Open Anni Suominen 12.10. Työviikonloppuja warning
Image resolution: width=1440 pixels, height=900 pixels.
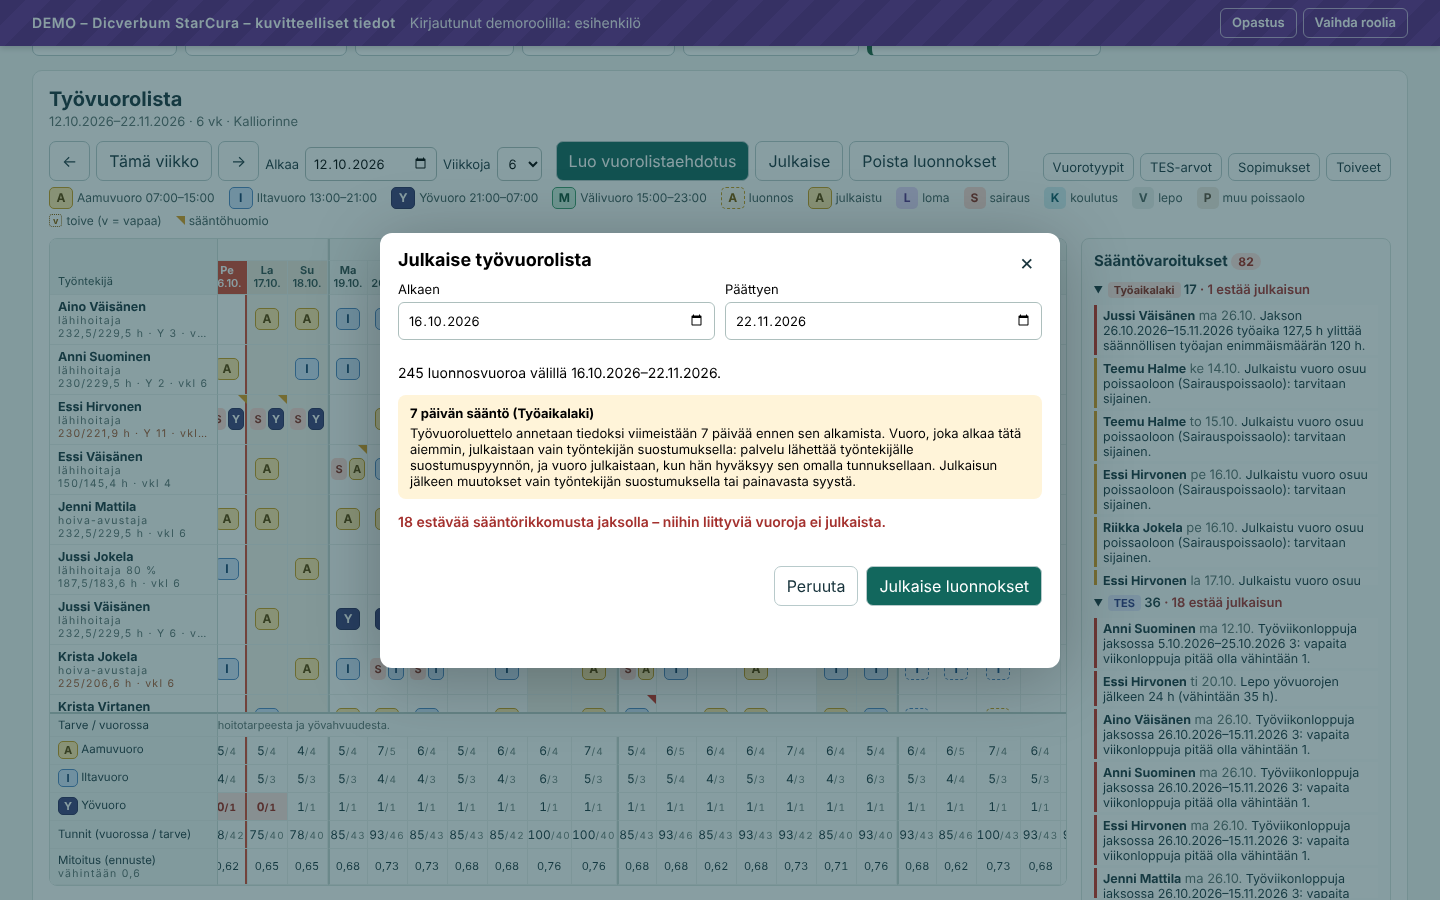click(1235, 644)
